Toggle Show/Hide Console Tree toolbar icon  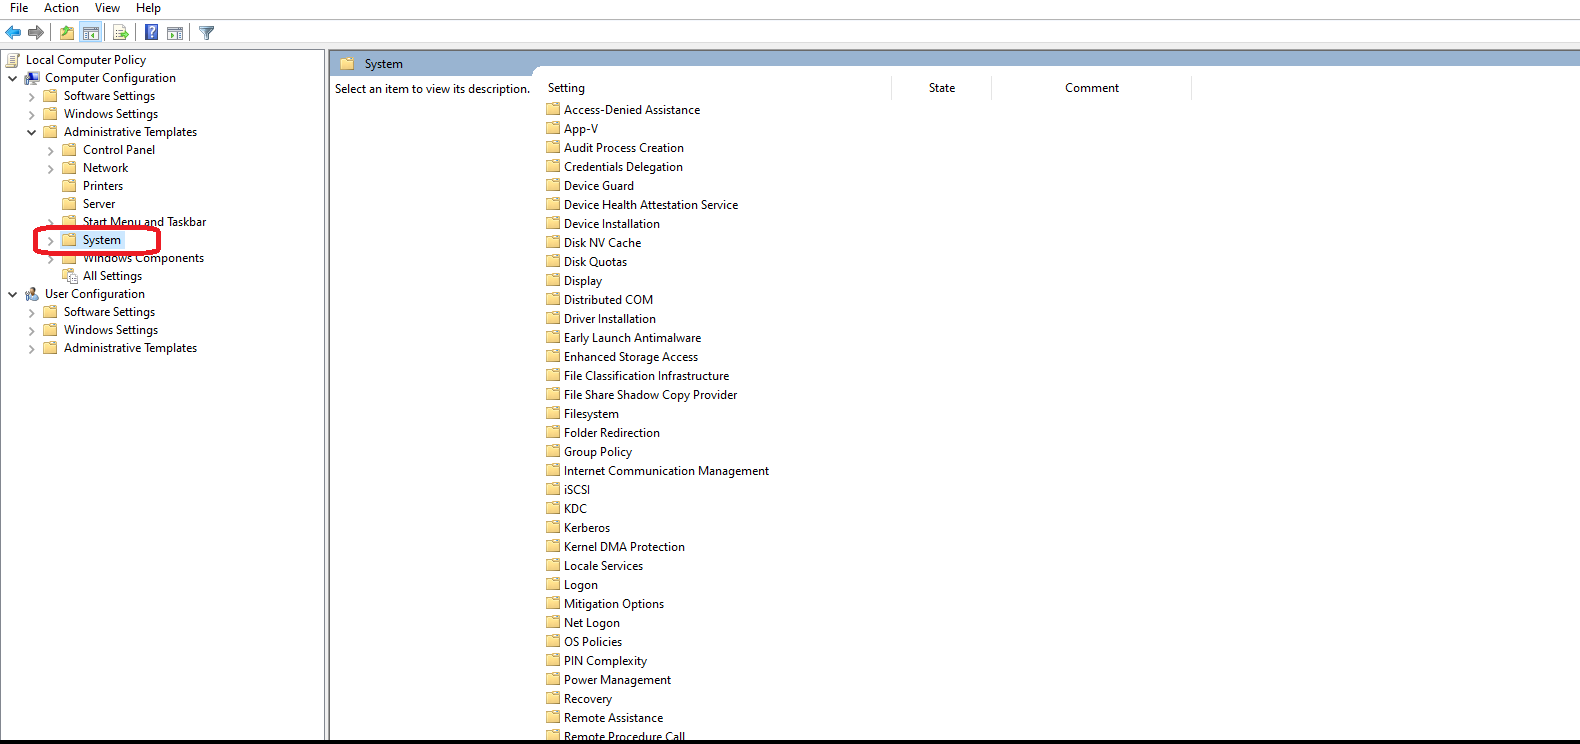pos(91,33)
